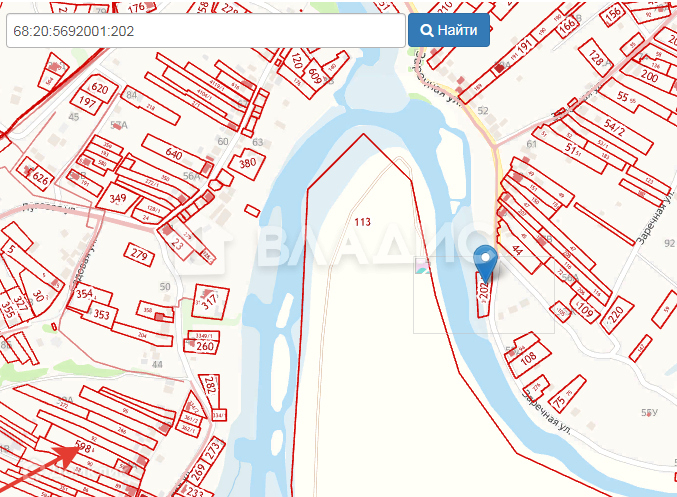Select parcel 44 near Заречная street
Image resolution: width=677 pixels, height=497 pixels.
point(517,250)
